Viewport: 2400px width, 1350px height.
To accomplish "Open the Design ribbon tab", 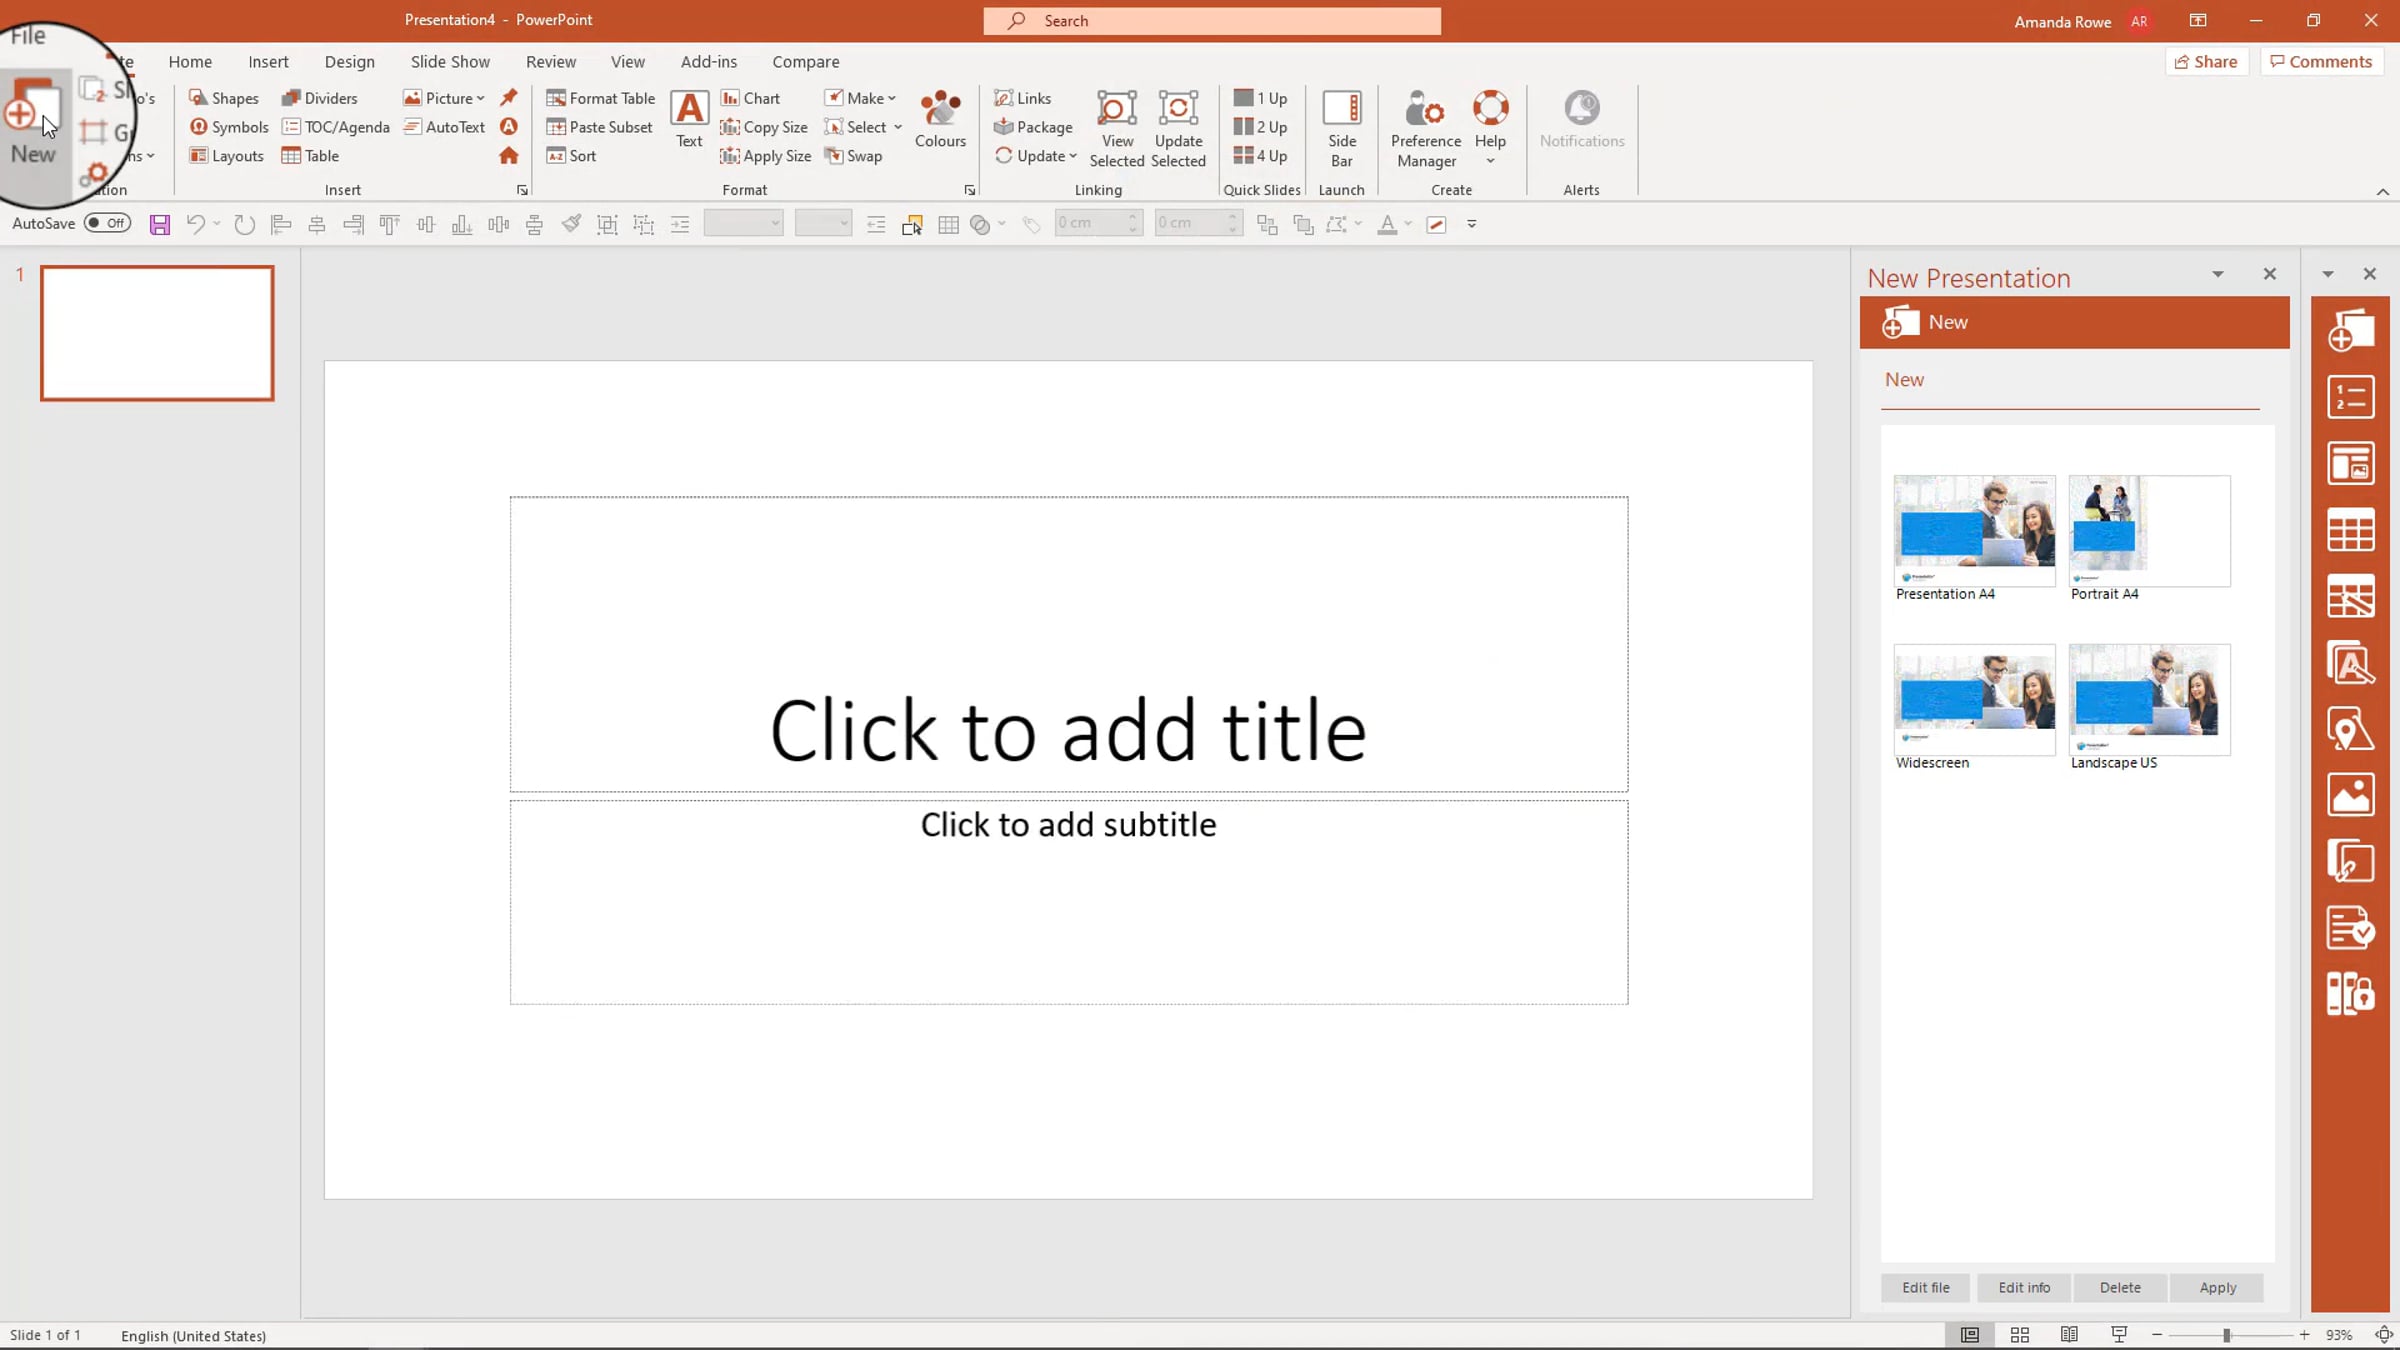I will tap(349, 62).
